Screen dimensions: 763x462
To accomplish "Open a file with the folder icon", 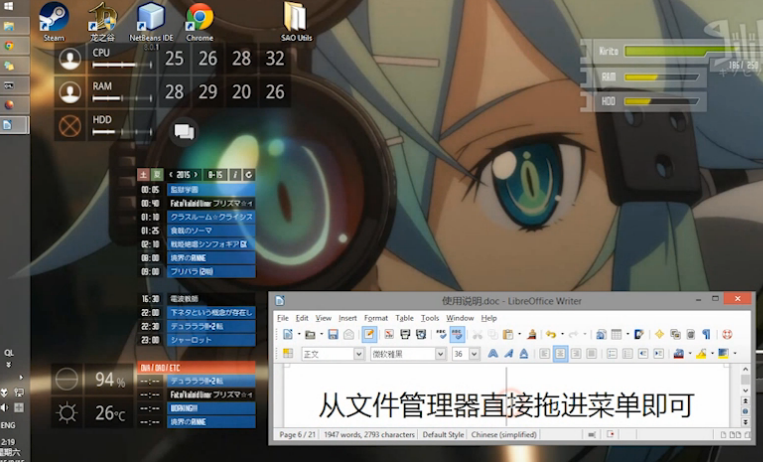I will click(310, 334).
